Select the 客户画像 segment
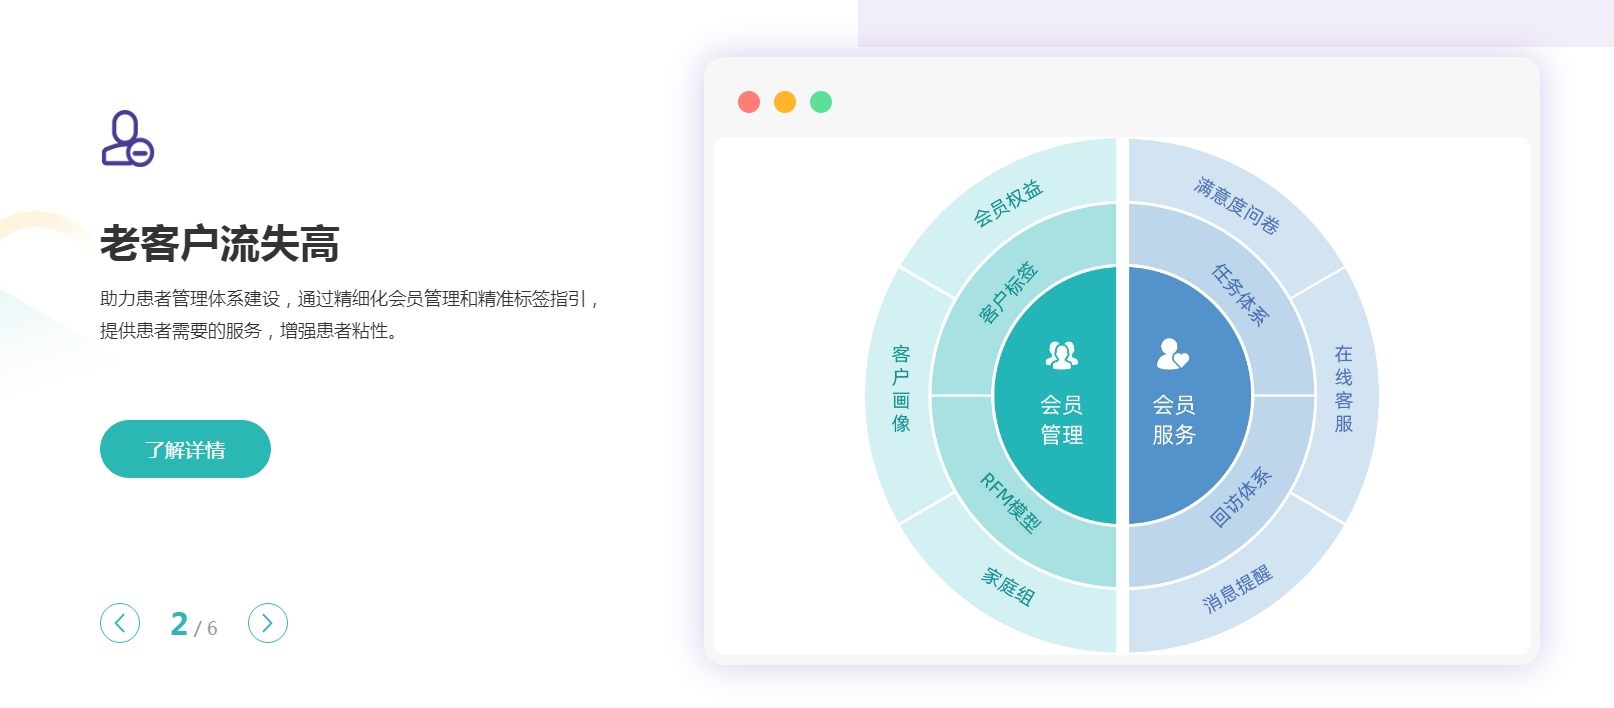This screenshot has height=708, width=1614. [x=901, y=388]
